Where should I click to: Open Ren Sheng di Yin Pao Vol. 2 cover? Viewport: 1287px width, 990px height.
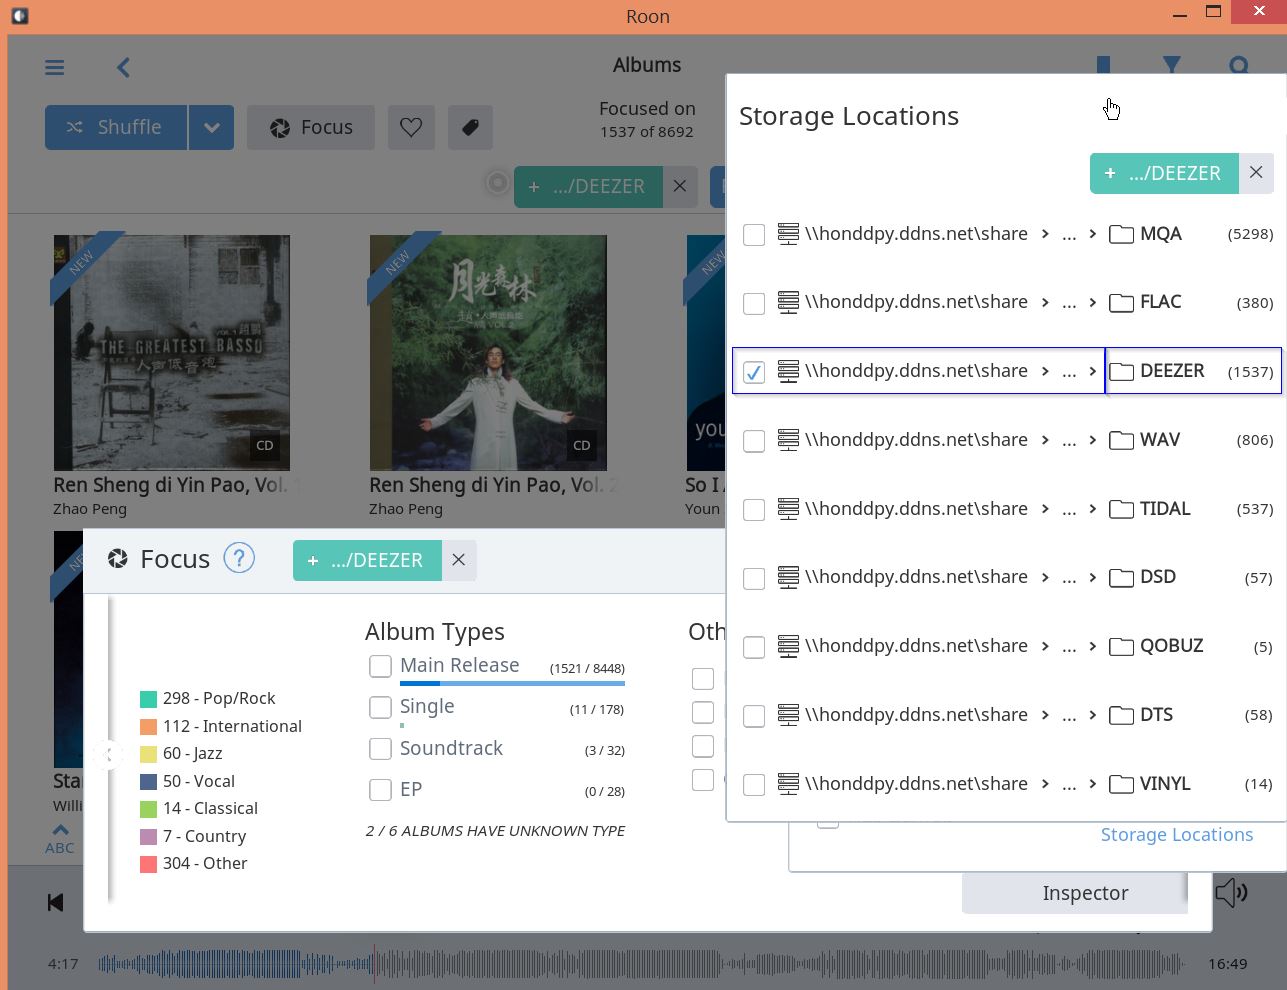488,353
